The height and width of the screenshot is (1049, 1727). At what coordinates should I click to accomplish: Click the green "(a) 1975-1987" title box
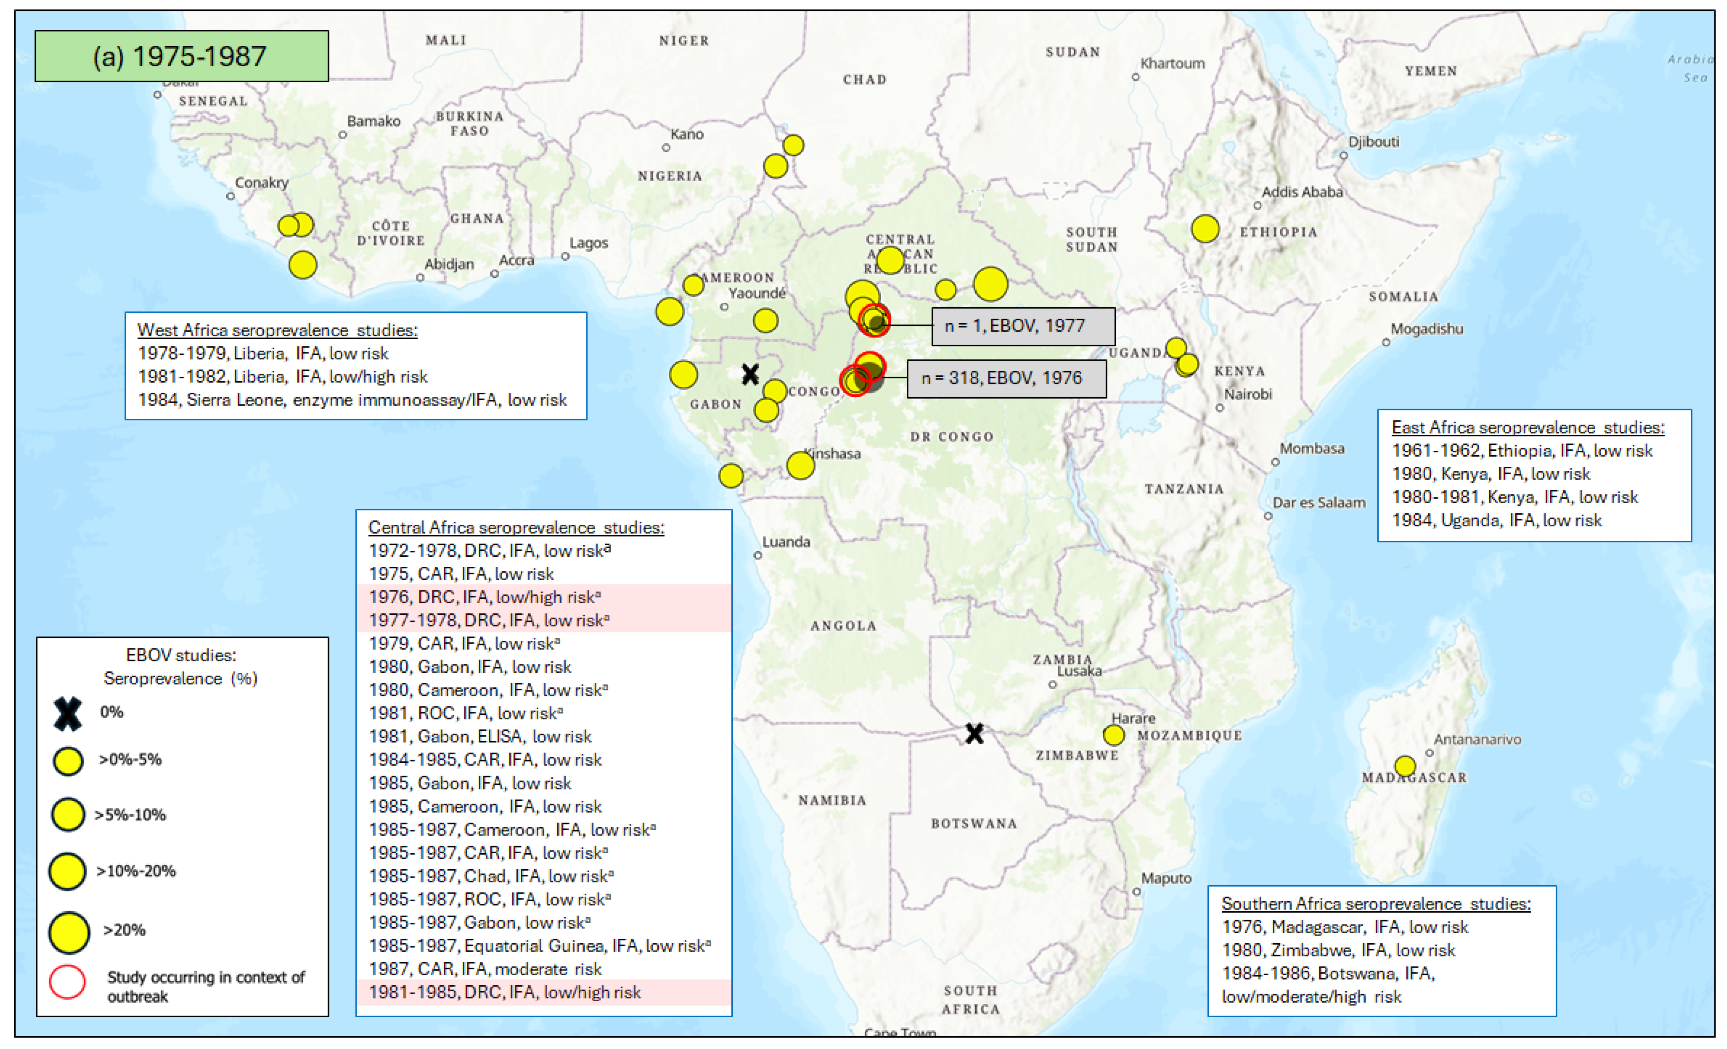pos(181,56)
